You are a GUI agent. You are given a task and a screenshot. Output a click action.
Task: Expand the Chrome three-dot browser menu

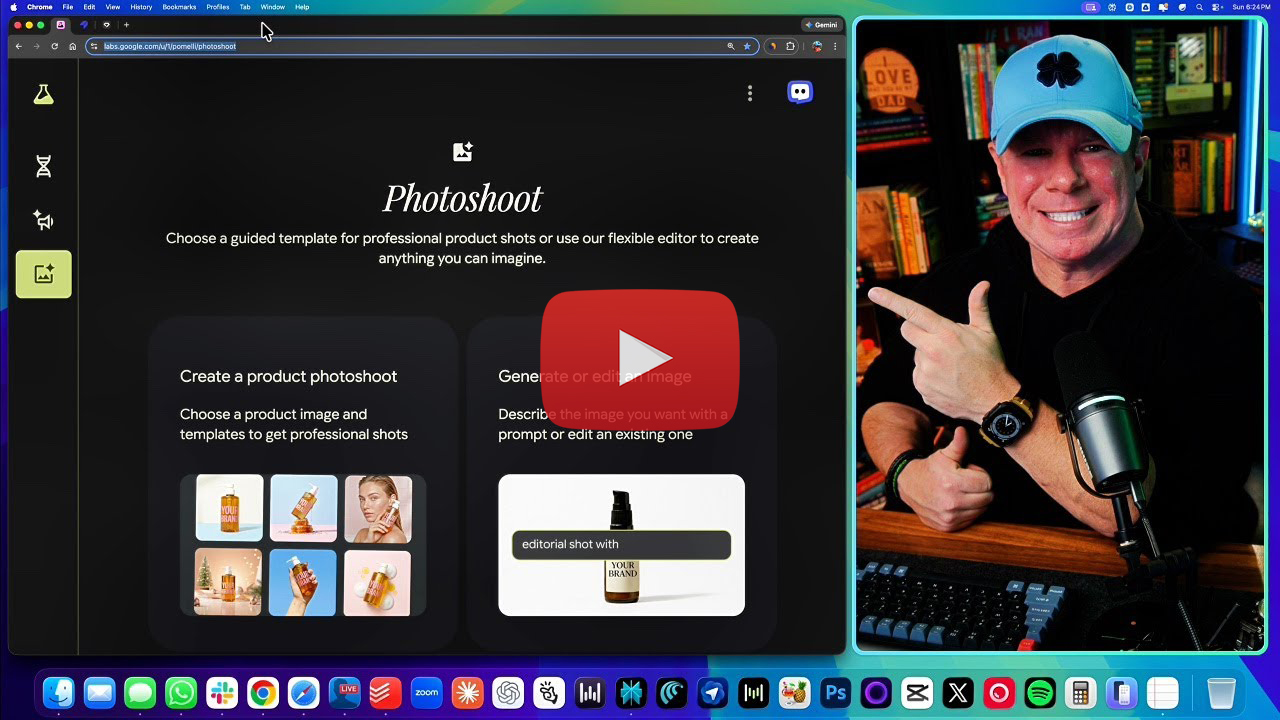click(835, 46)
